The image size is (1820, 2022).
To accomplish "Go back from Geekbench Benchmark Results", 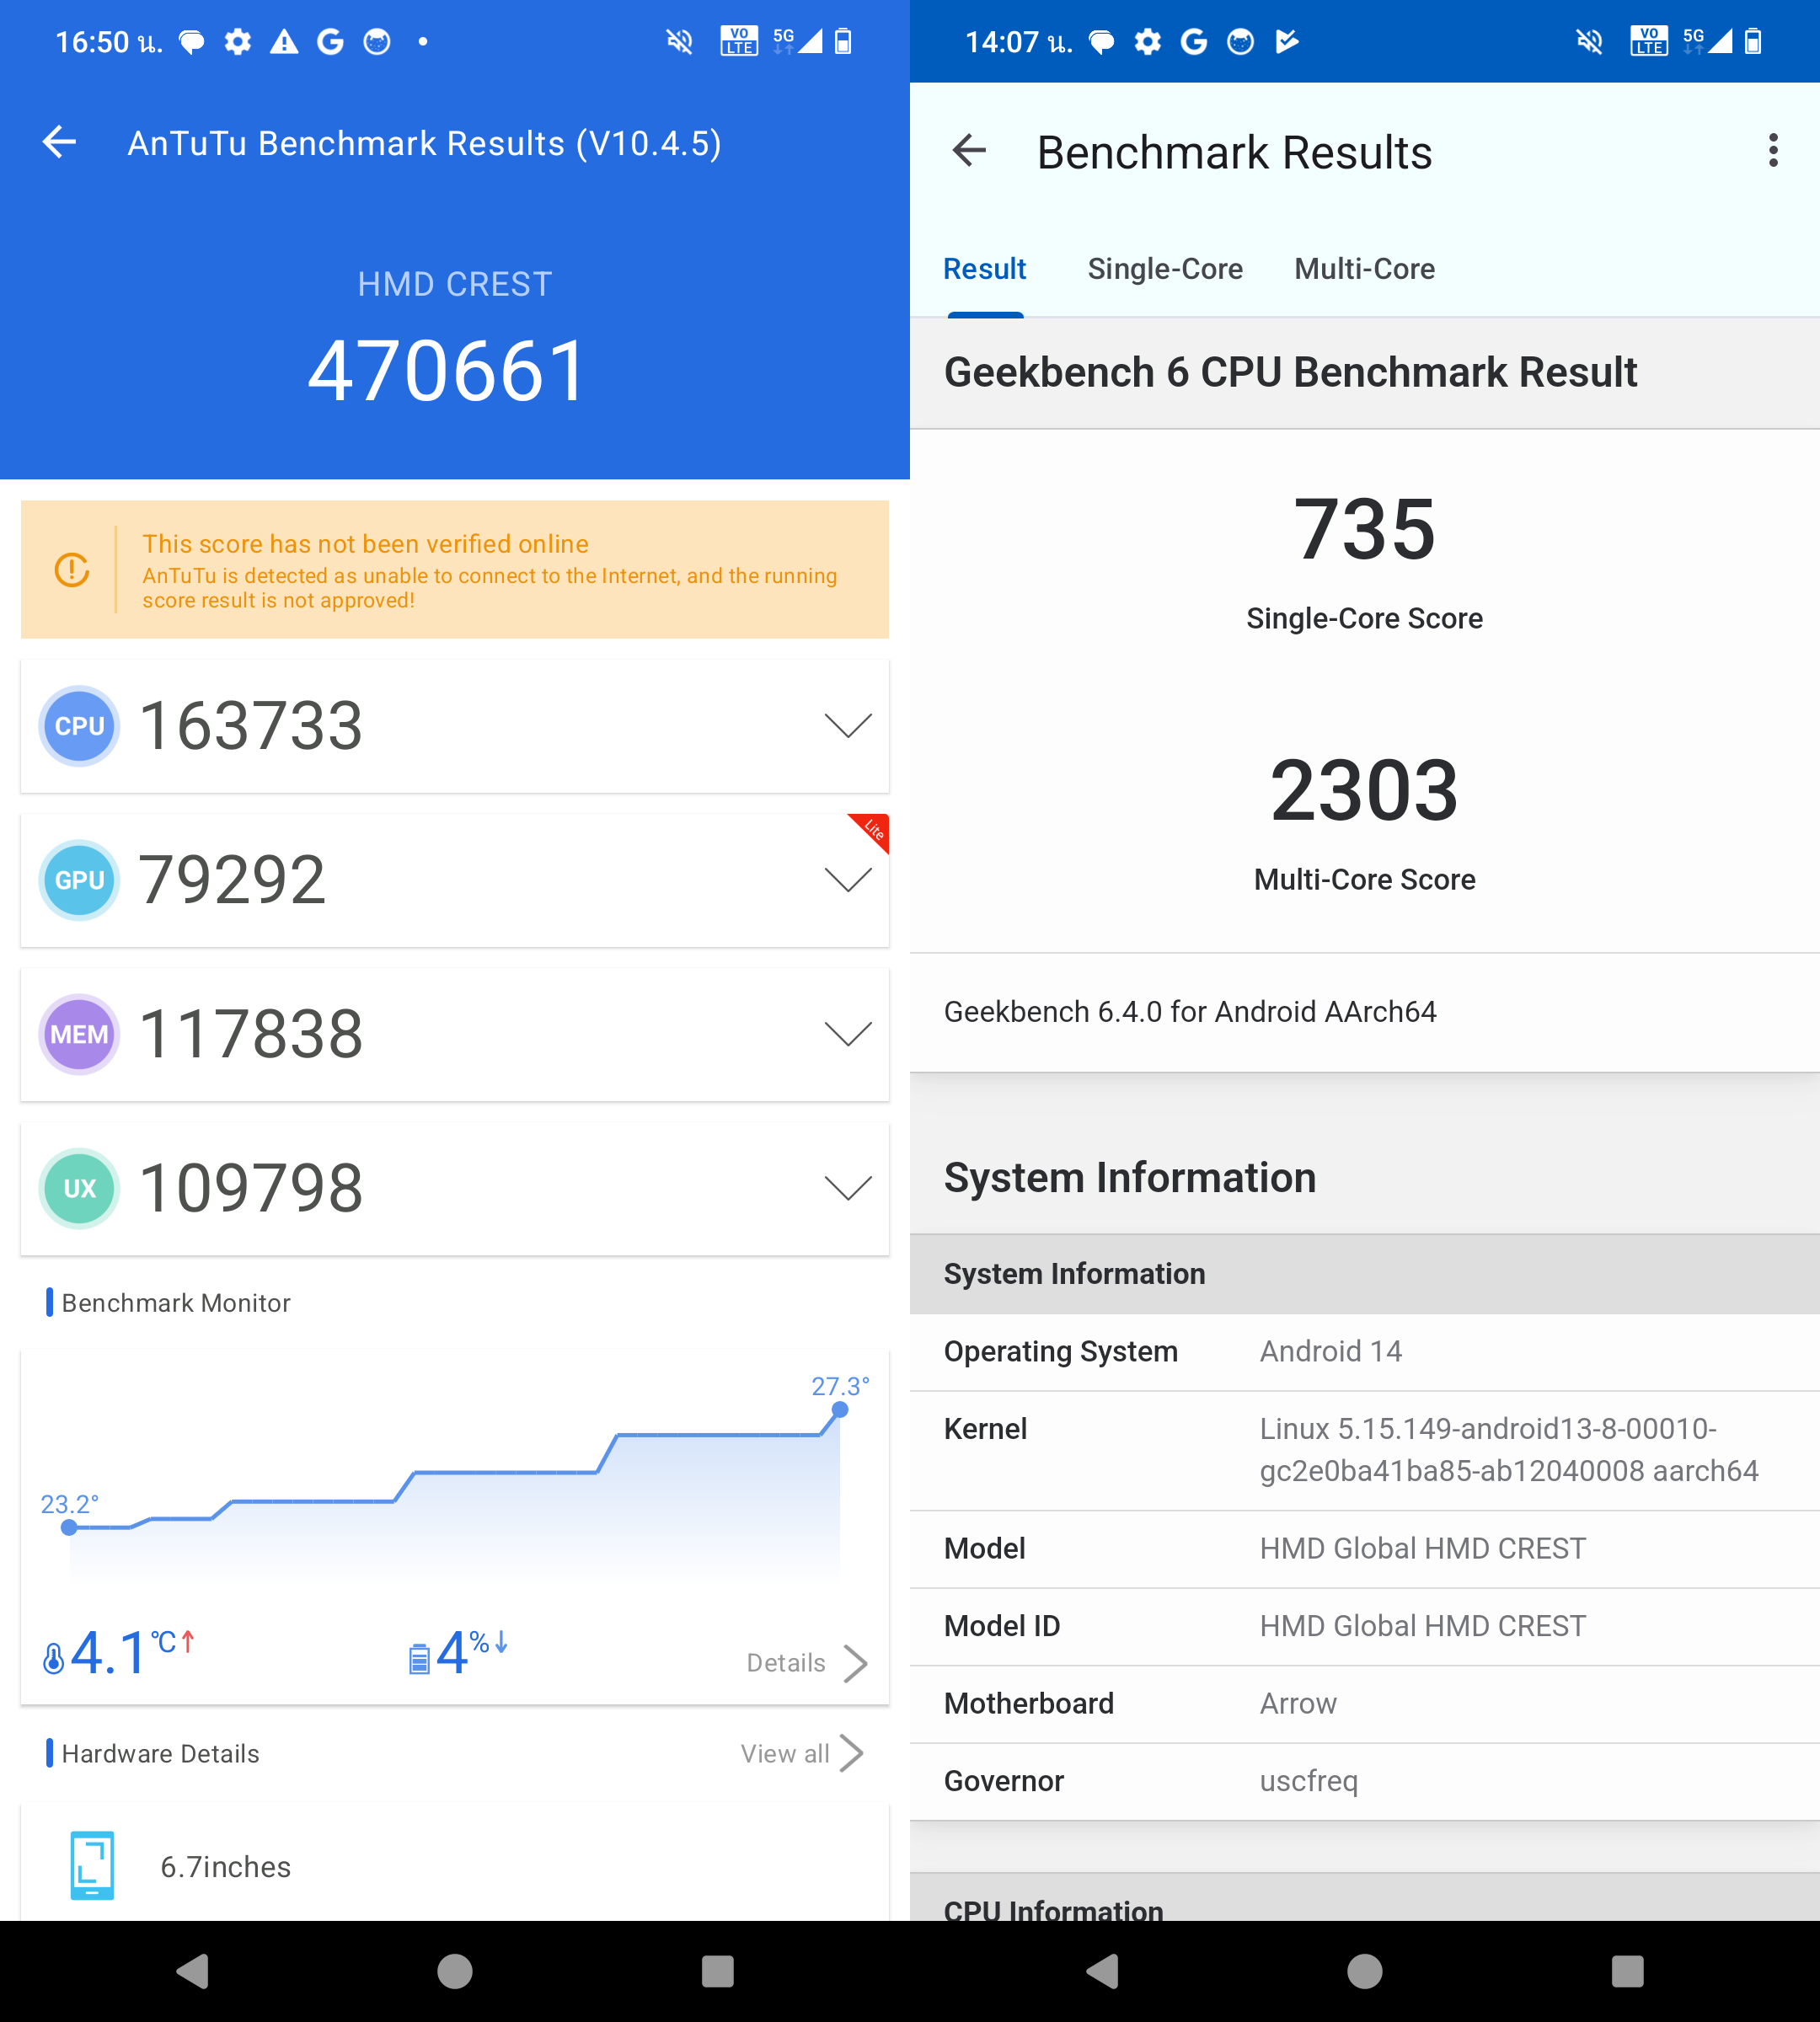I will coord(968,151).
